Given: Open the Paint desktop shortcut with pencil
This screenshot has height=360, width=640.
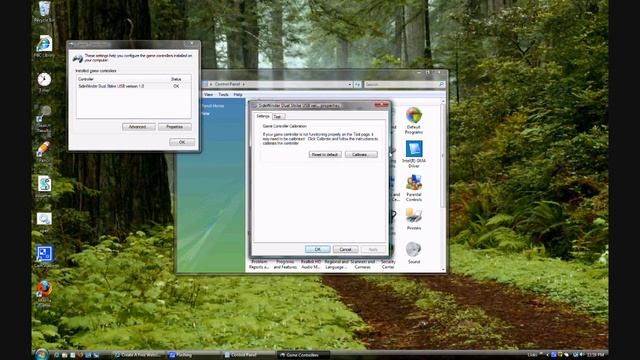Looking at the screenshot, I should pyautogui.click(x=43, y=149).
